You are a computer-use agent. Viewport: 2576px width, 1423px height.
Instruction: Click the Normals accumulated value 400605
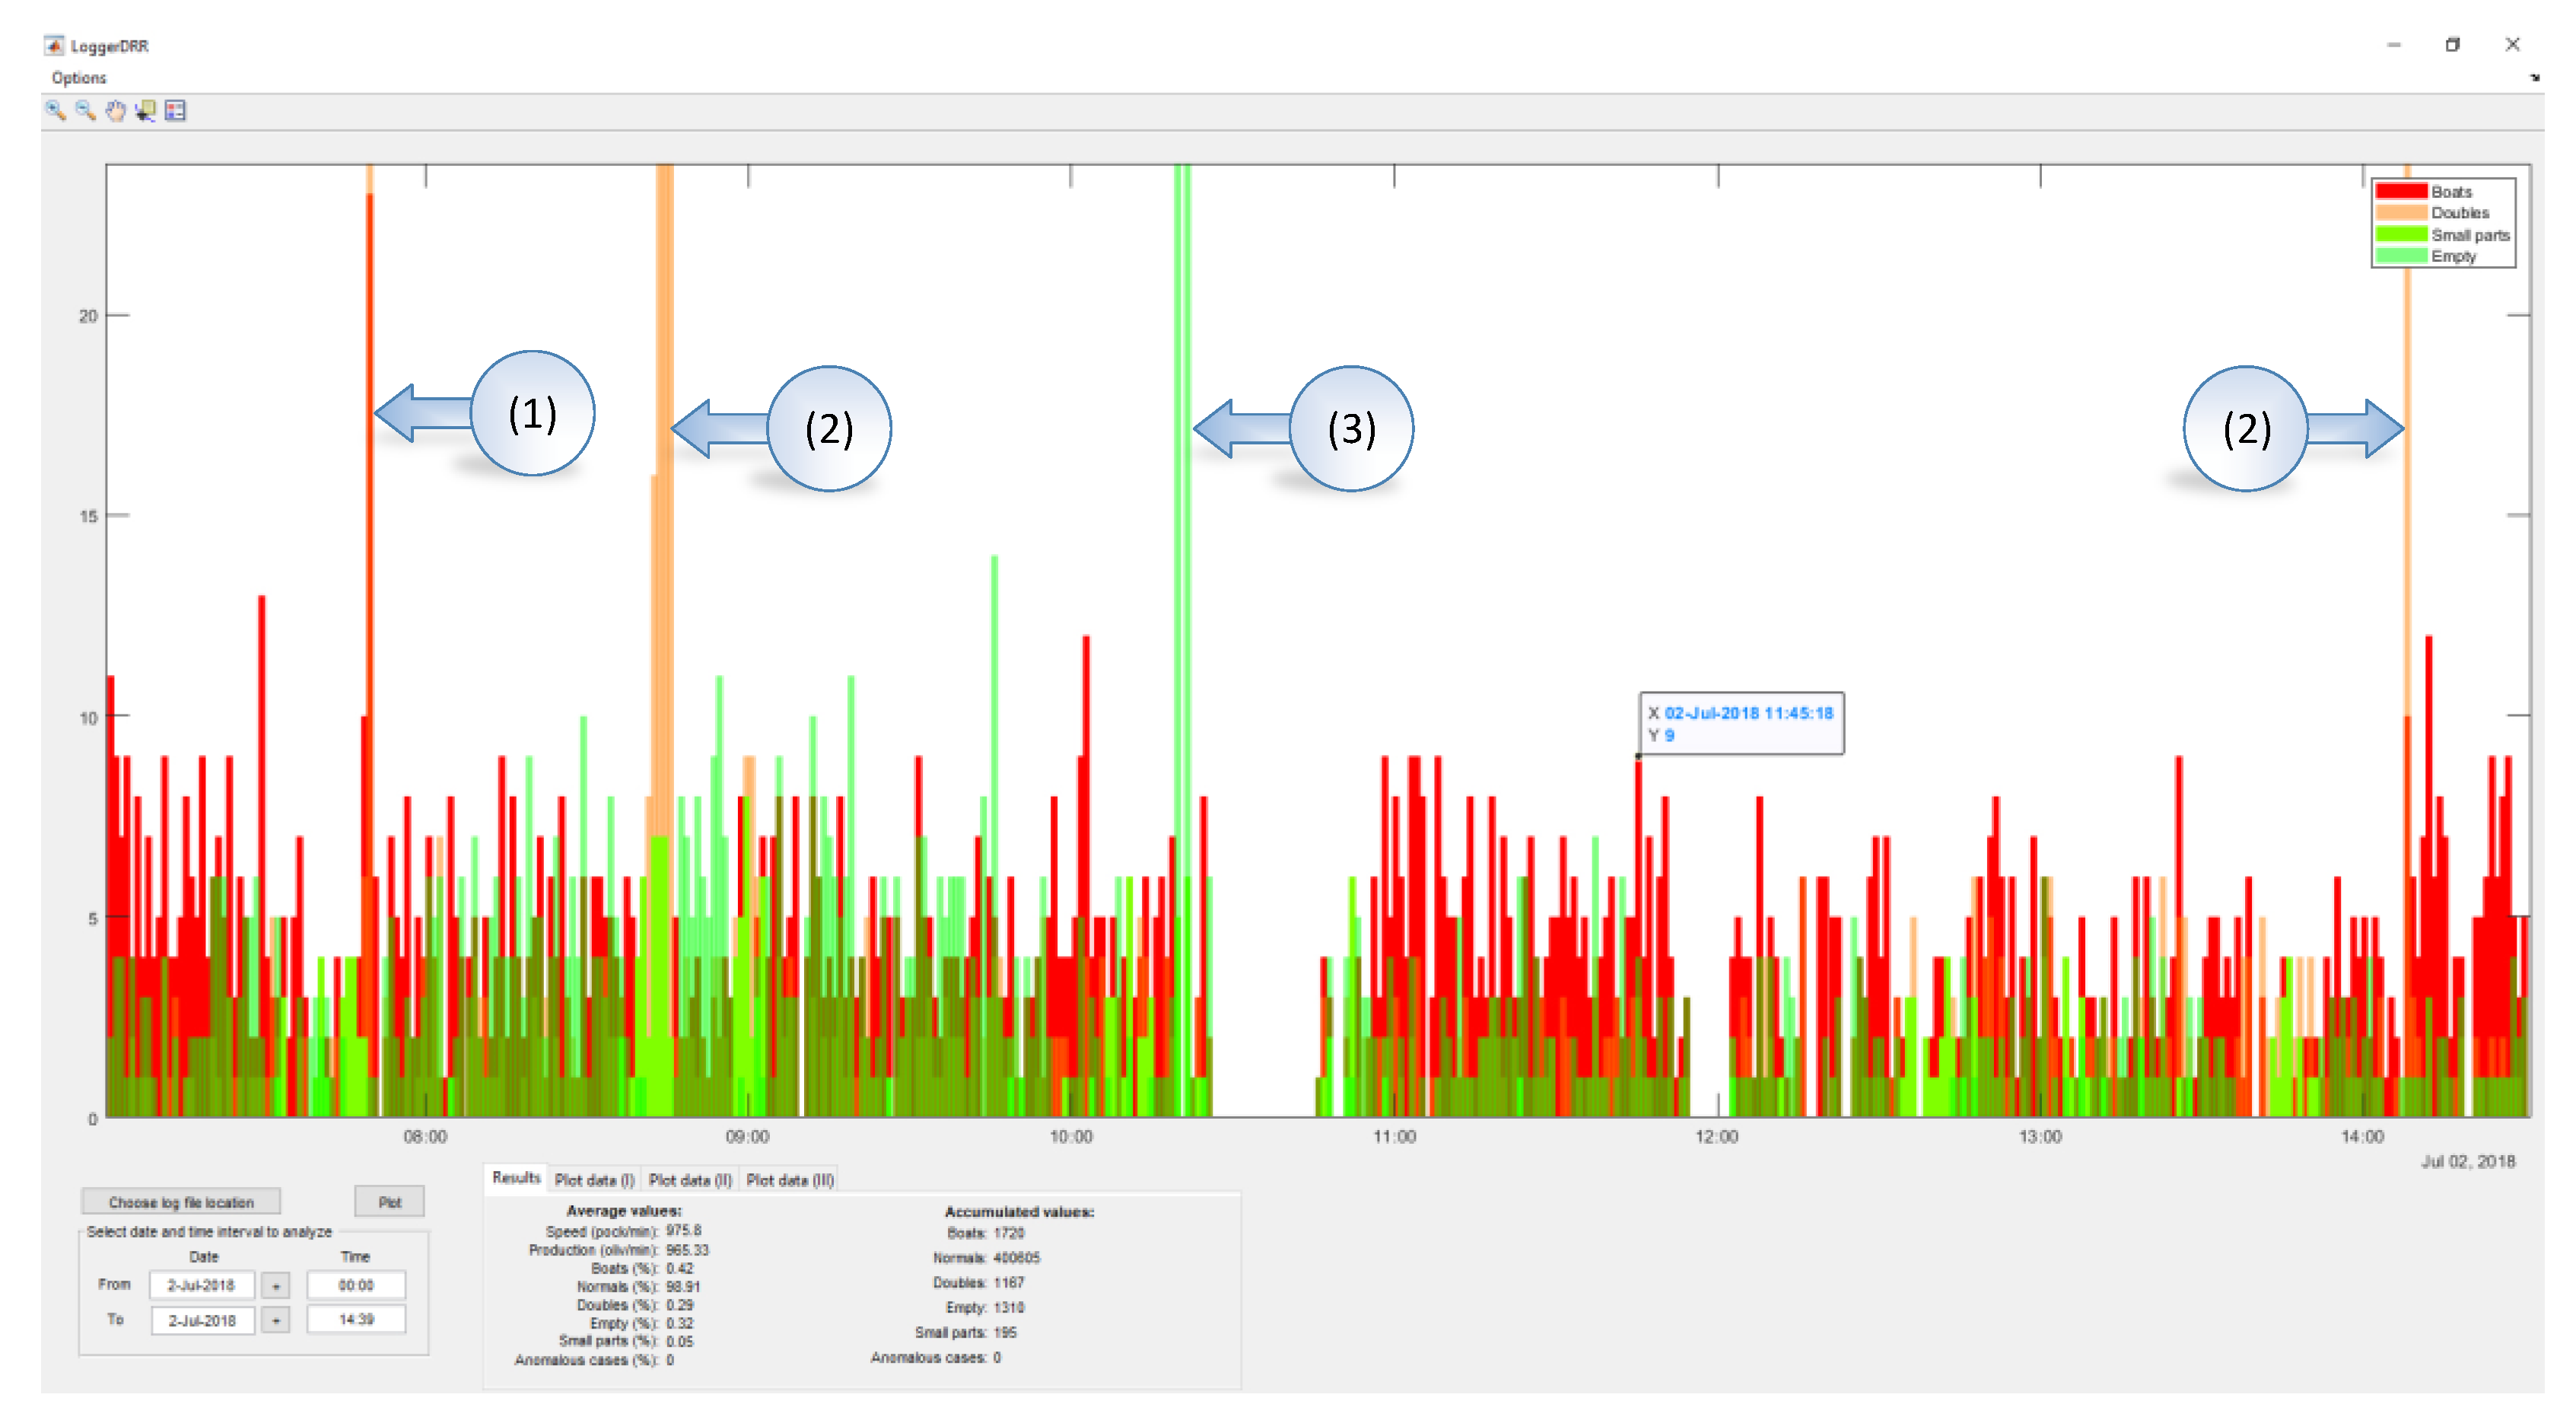click(1016, 1259)
